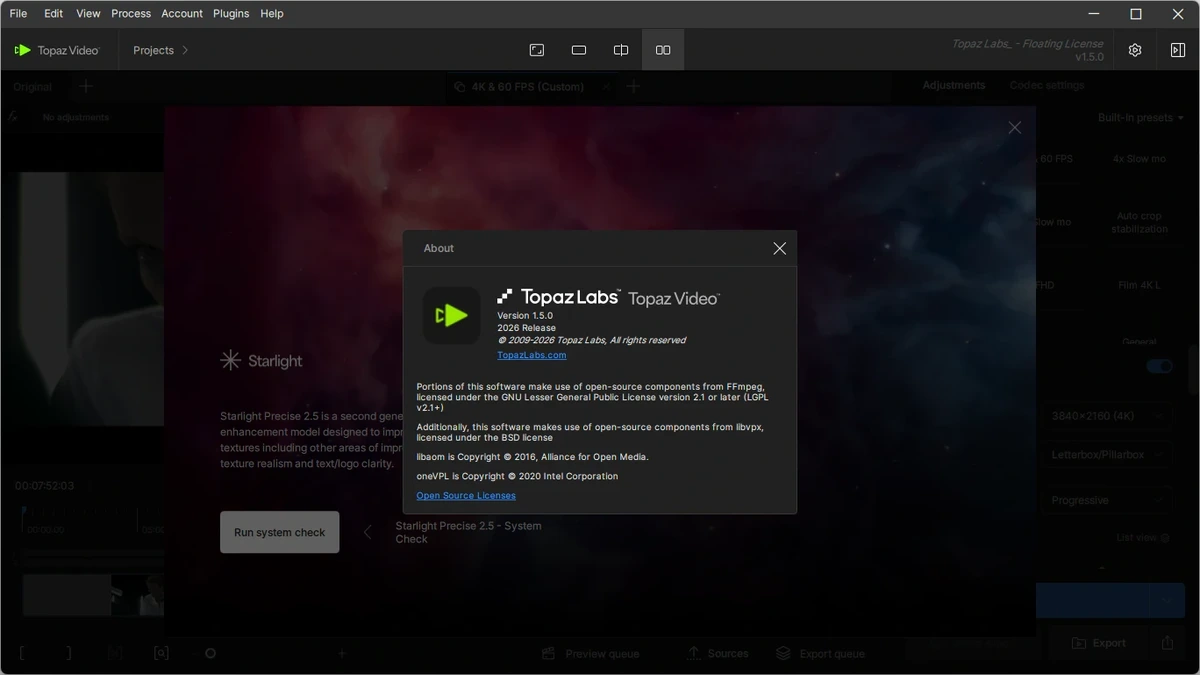The width and height of the screenshot is (1200, 675).
Task: Select the single fit-view layout icon
Action: tap(537, 50)
